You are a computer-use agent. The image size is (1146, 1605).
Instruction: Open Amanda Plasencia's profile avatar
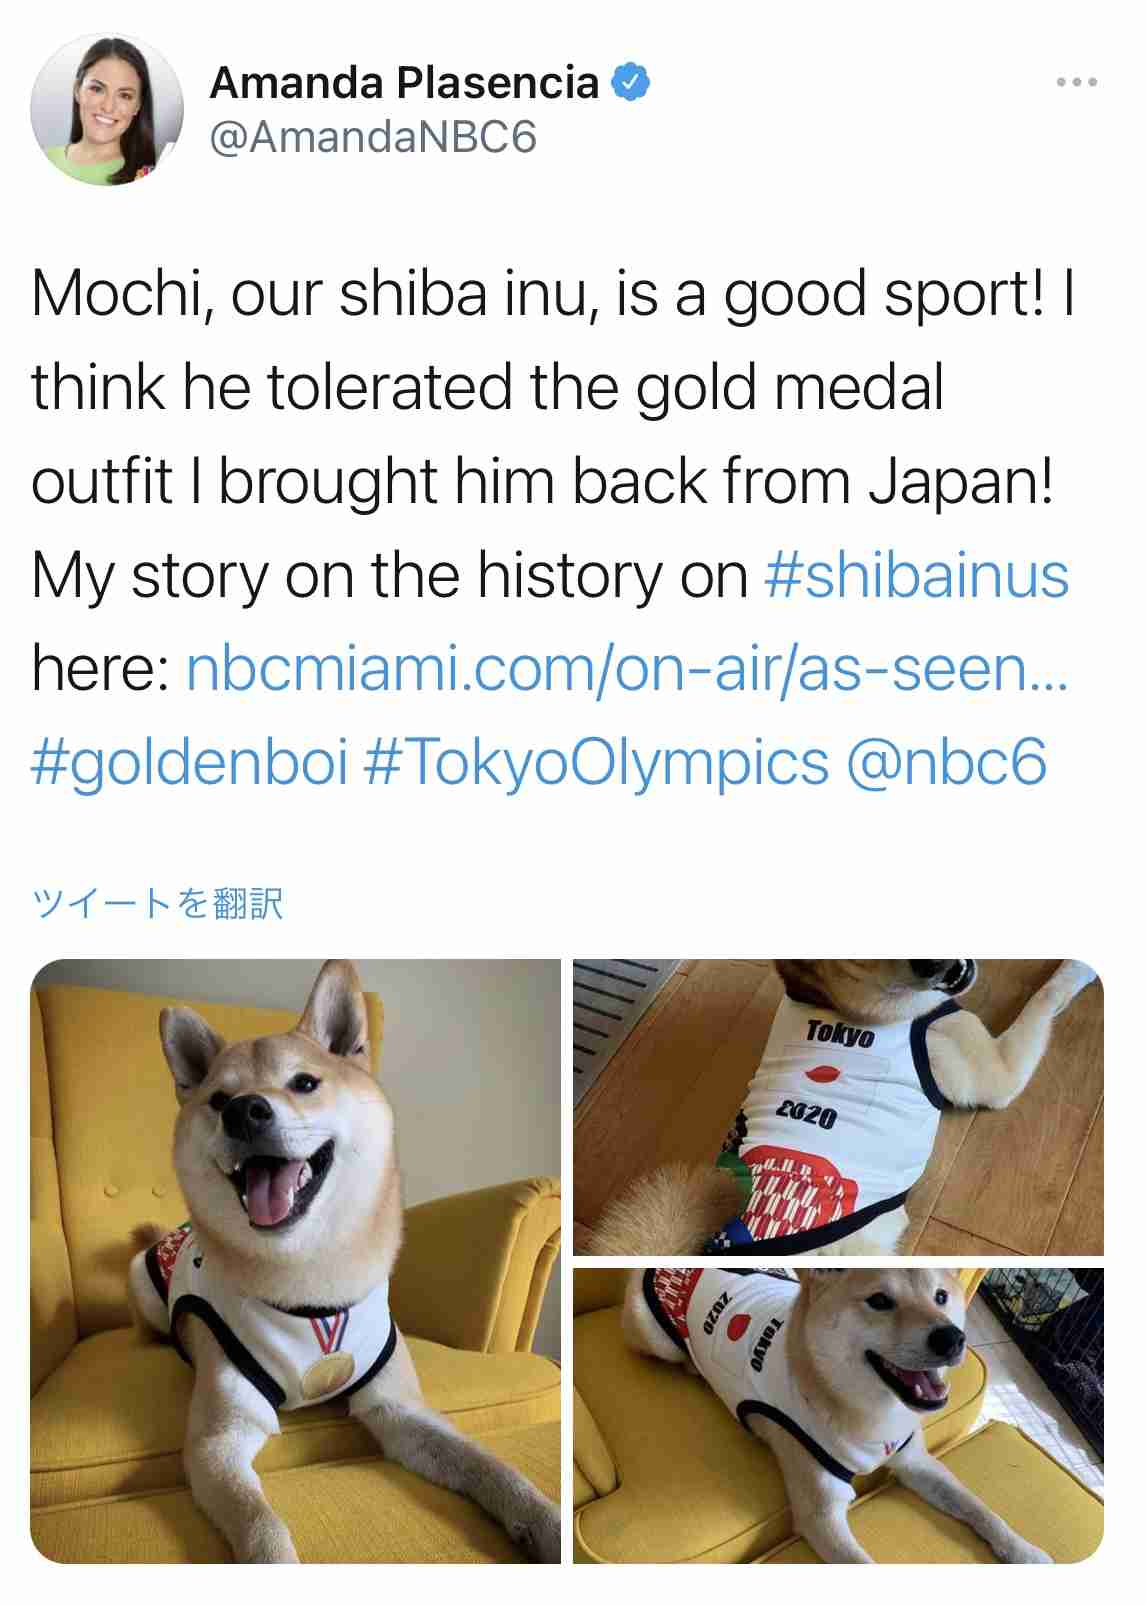(x=107, y=110)
